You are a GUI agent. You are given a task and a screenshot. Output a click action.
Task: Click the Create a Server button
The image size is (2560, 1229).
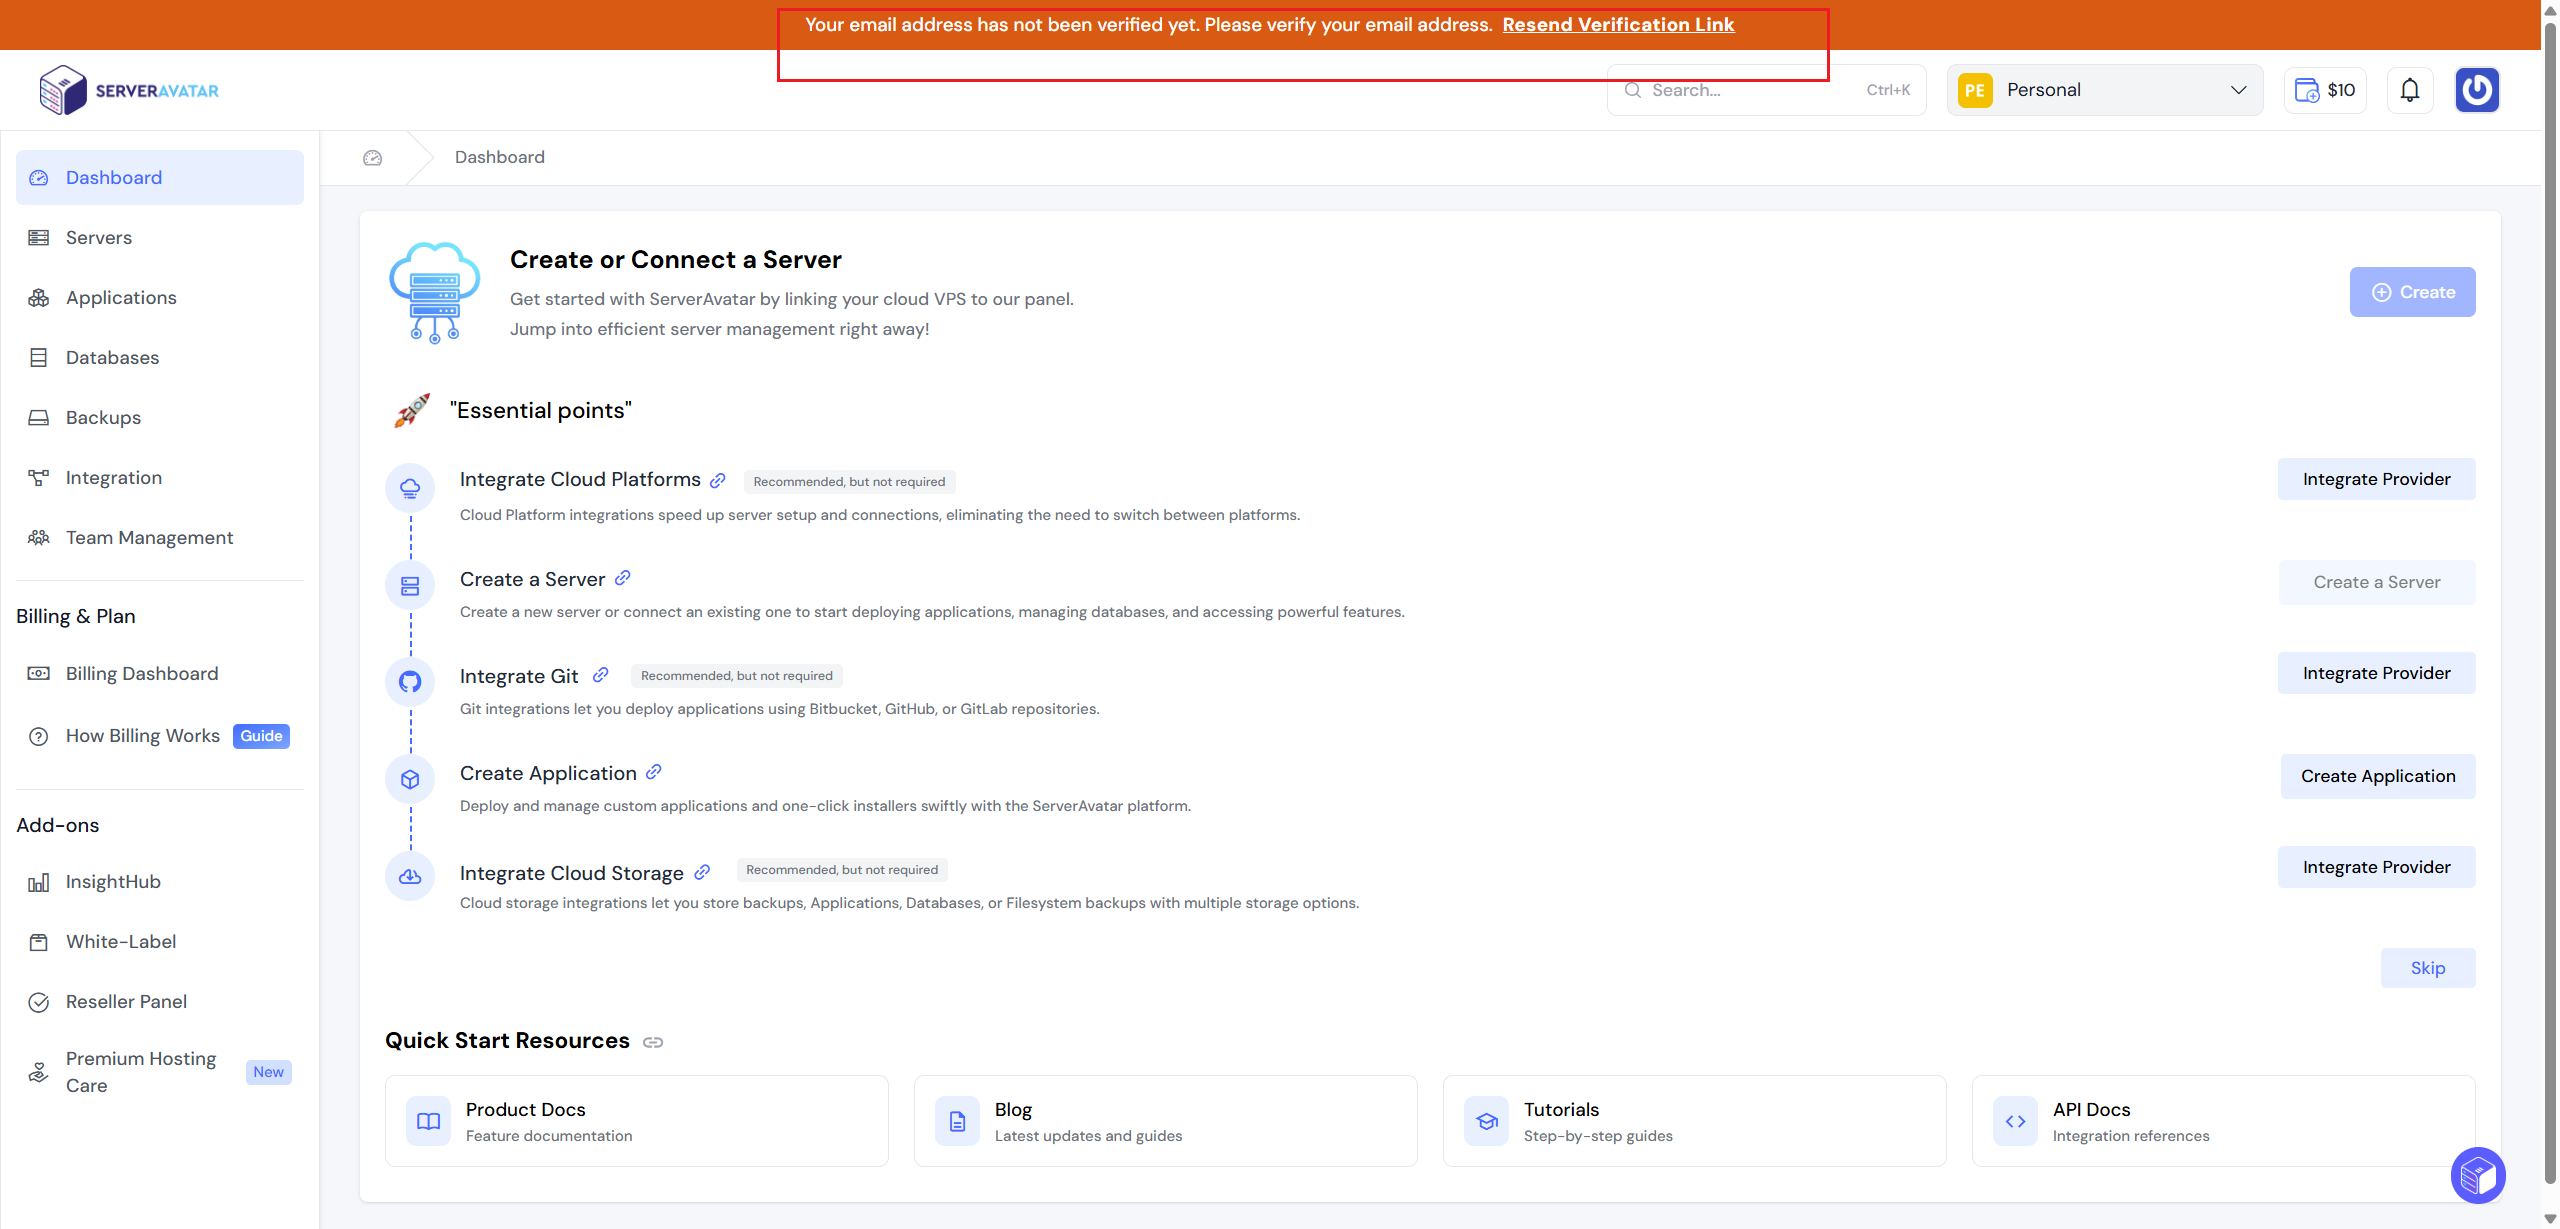[2377, 582]
